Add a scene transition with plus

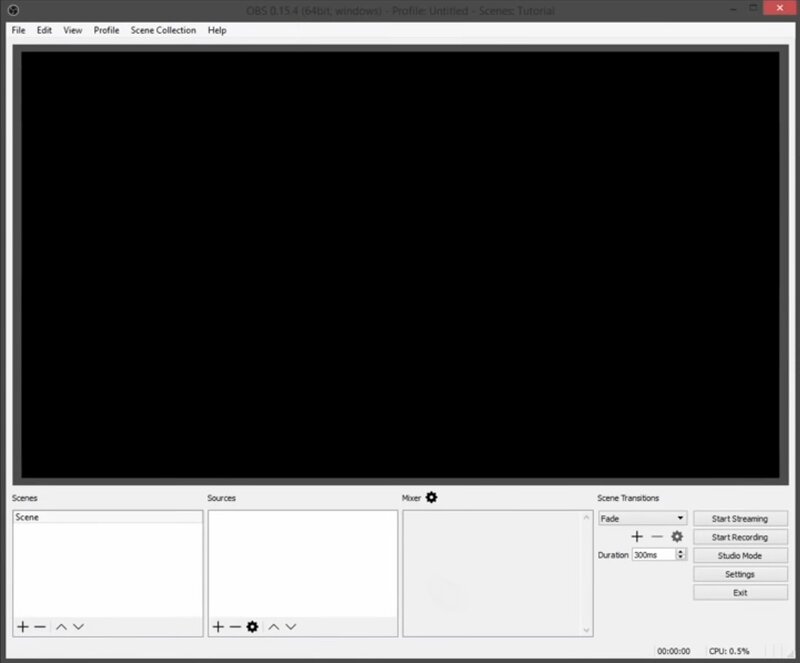coord(637,536)
